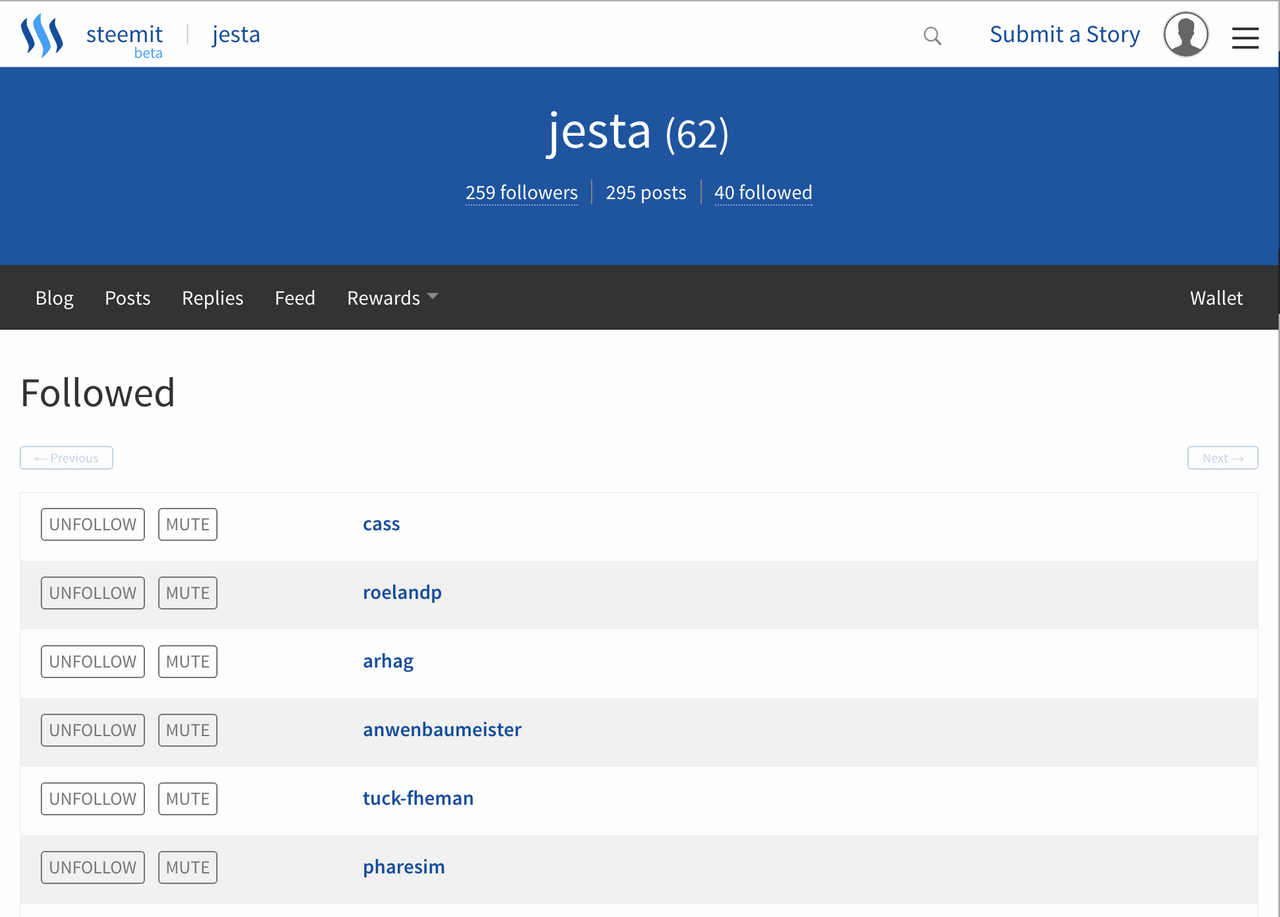Open roelandp profile link
Image resolution: width=1280 pixels, height=917 pixels.
coord(402,593)
